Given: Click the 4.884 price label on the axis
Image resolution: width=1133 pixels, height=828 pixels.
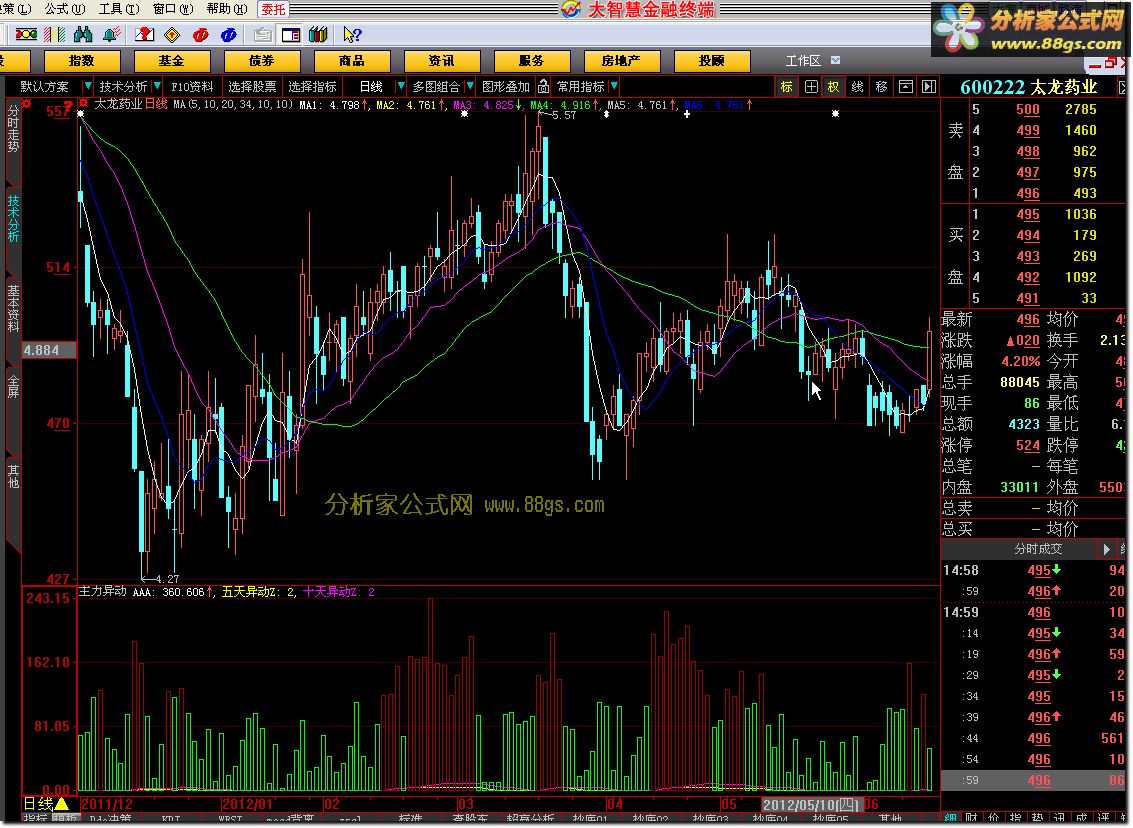Looking at the screenshot, I should [x=49, y=350].
